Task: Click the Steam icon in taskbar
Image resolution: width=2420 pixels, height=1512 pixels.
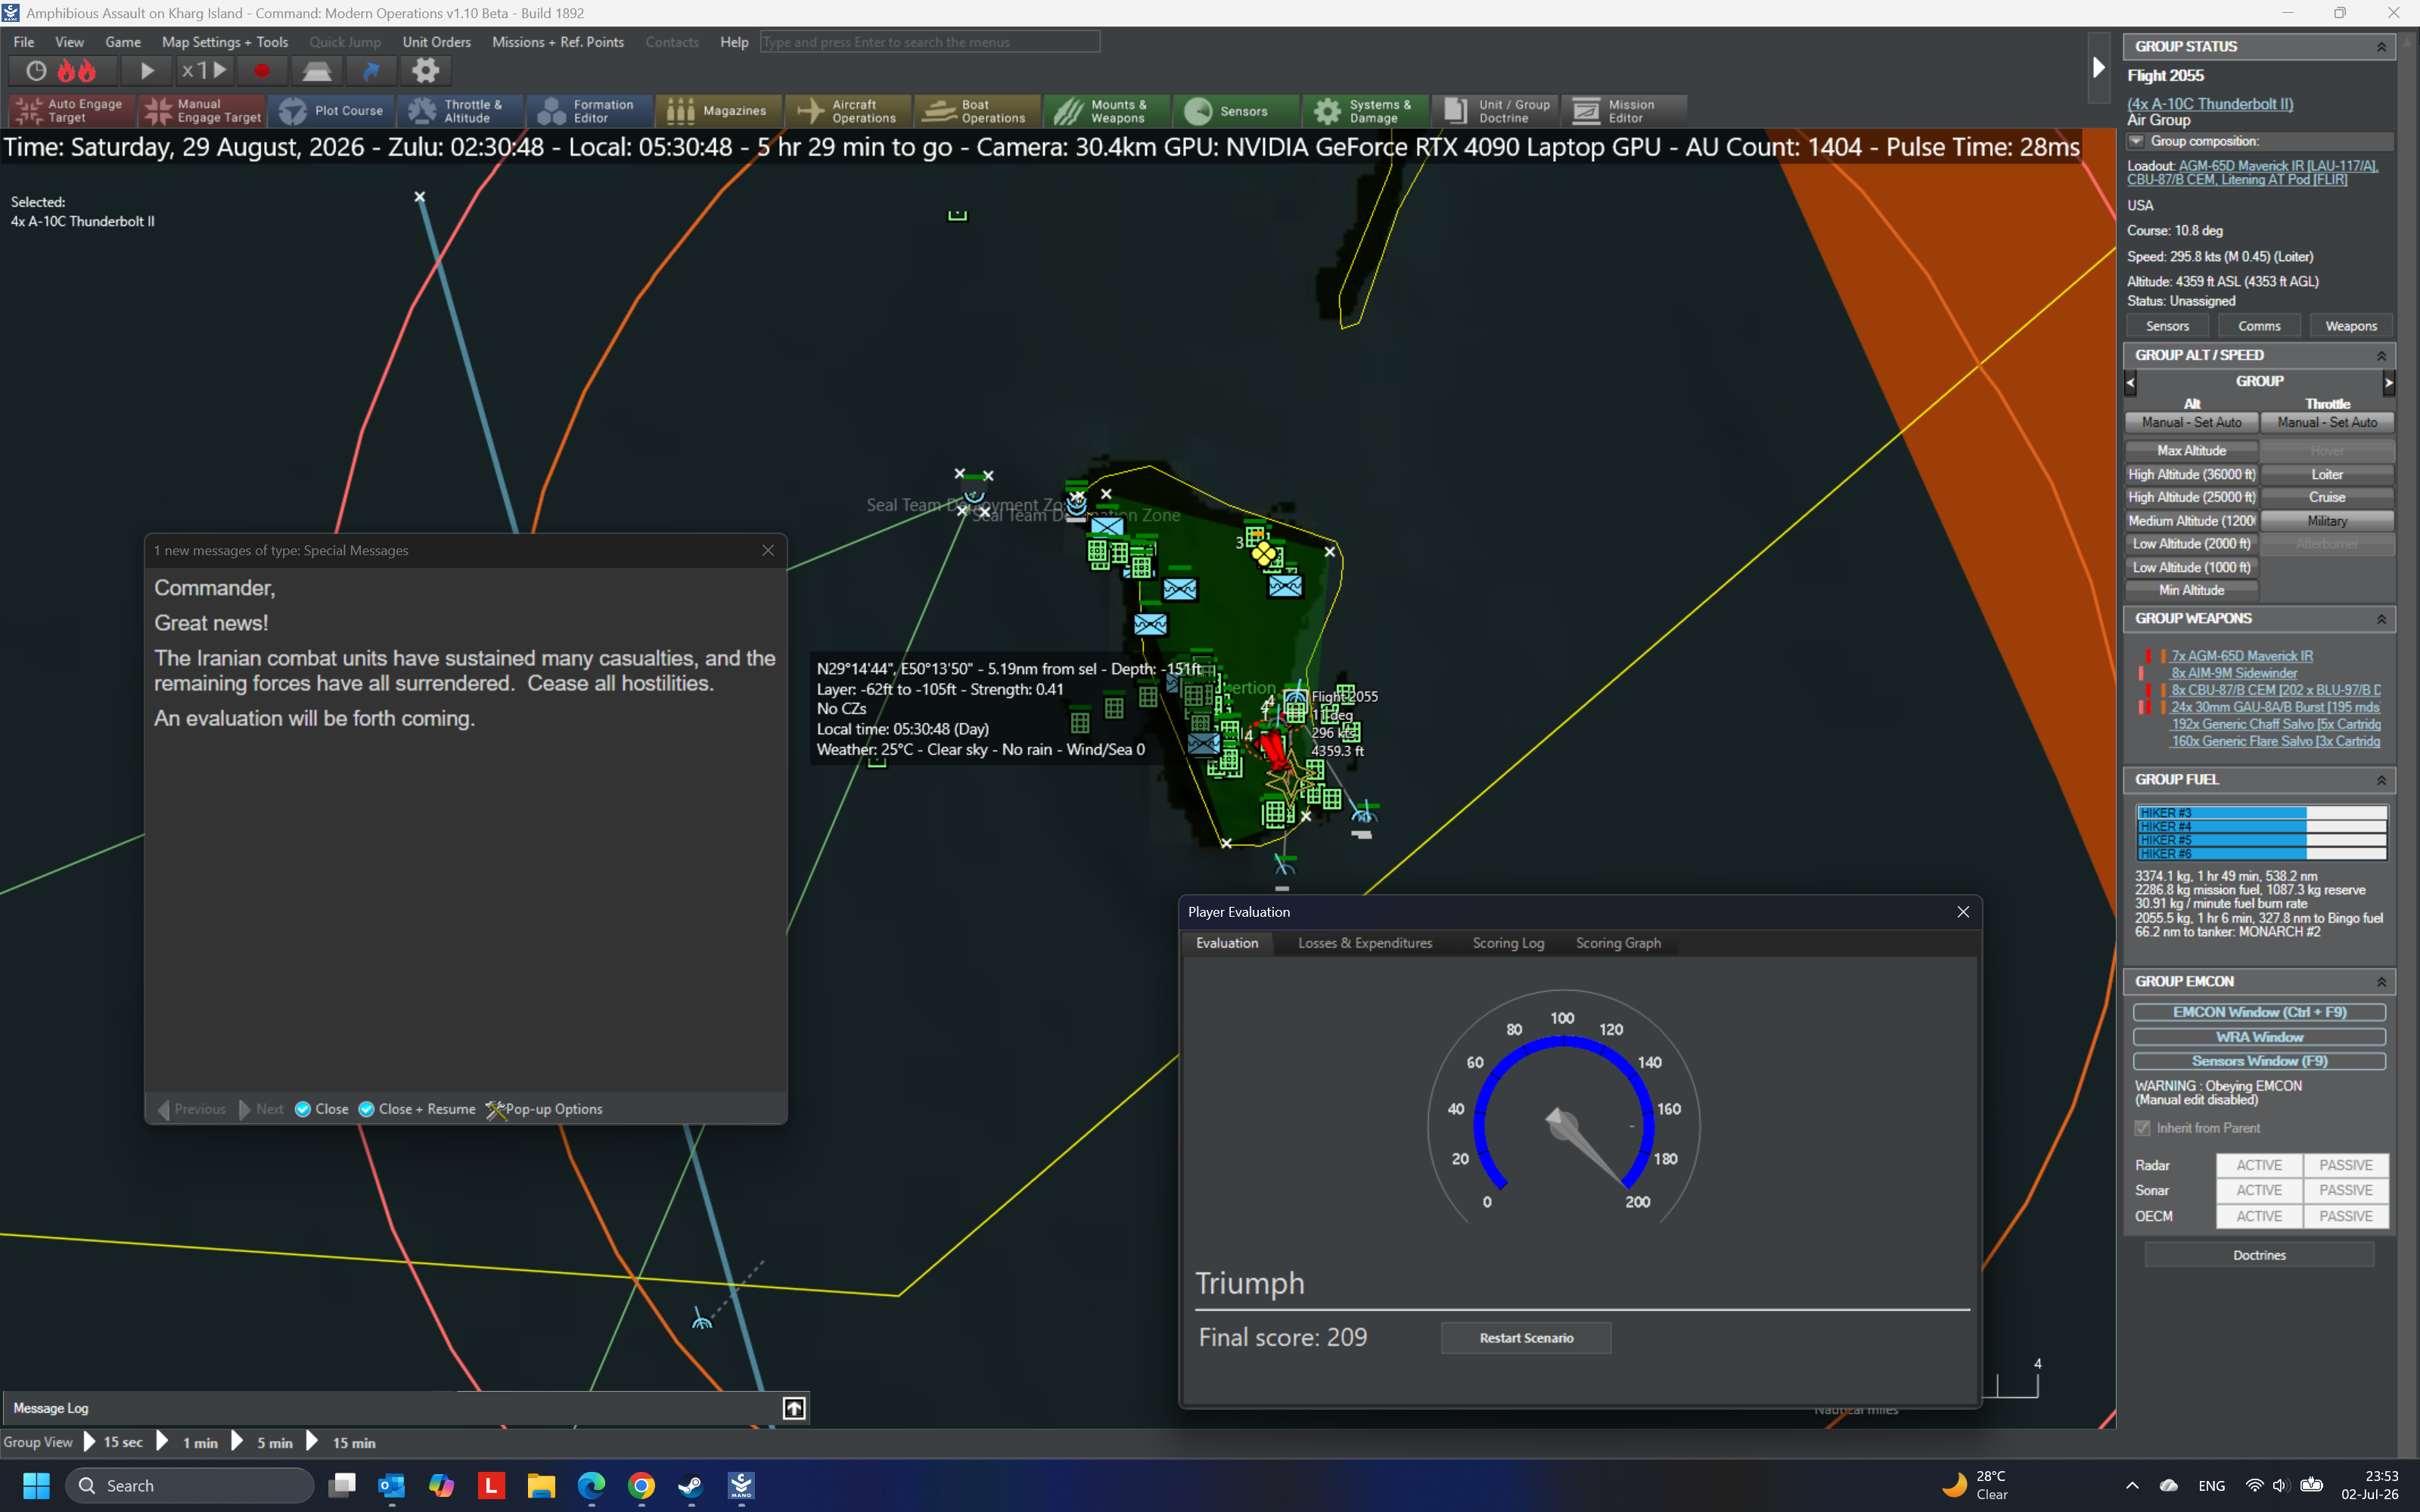Action: pyautogui.click(x=691, y=1485)
